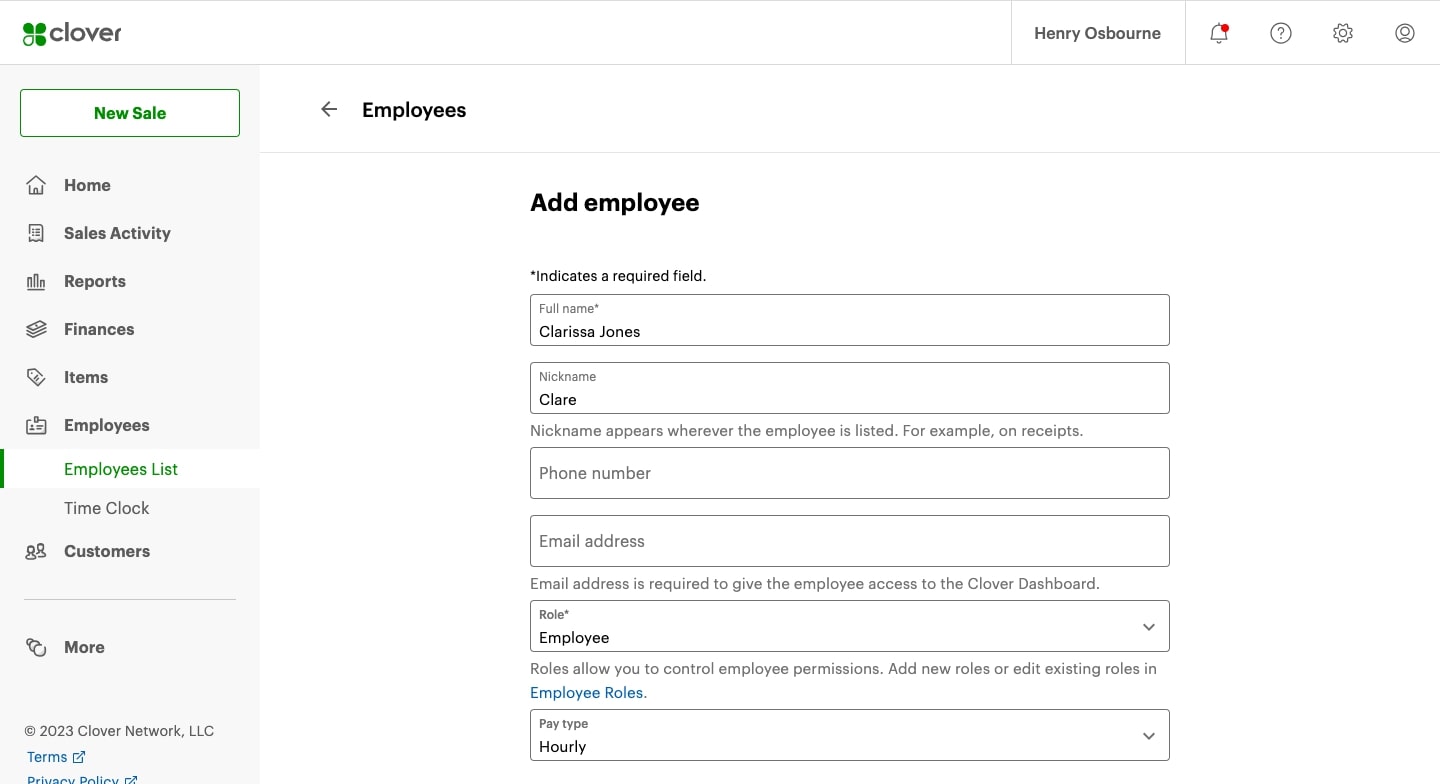Click the Sales Activity receipt icon
Viewport: 1440px width, 784px height.
36,233
